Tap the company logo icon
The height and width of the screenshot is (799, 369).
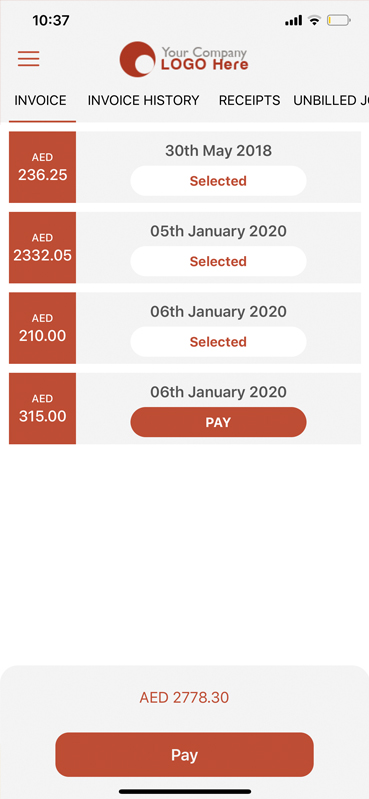(x=138, y=59)
